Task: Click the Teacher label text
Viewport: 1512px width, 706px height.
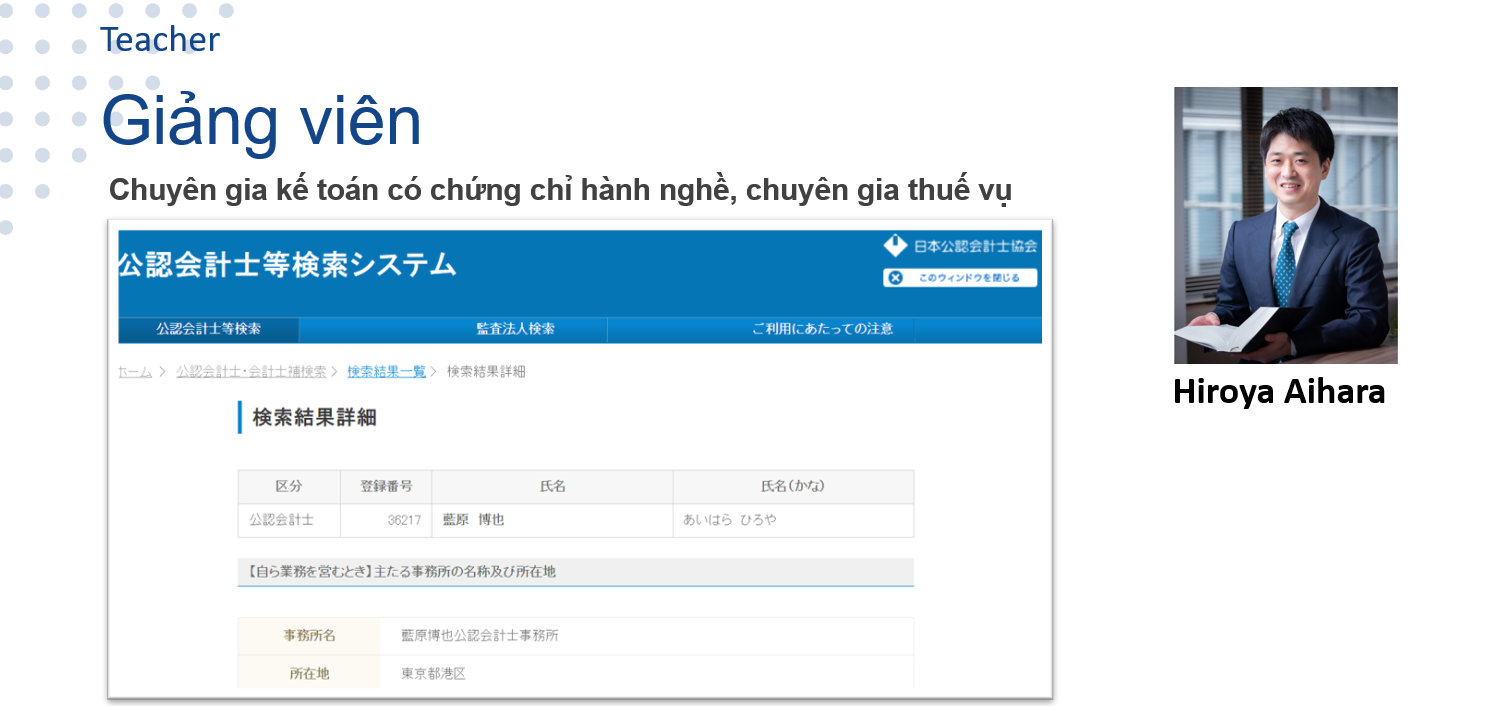Action: 160,40
